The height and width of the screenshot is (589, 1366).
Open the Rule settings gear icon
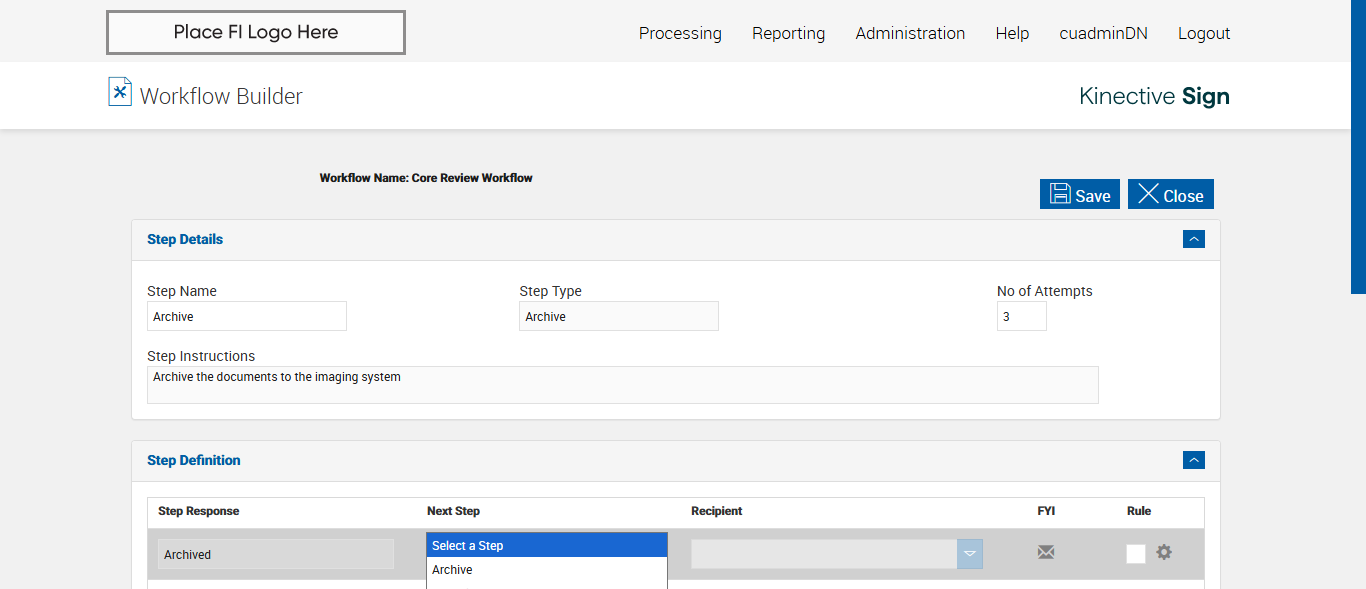(1164, 552)
